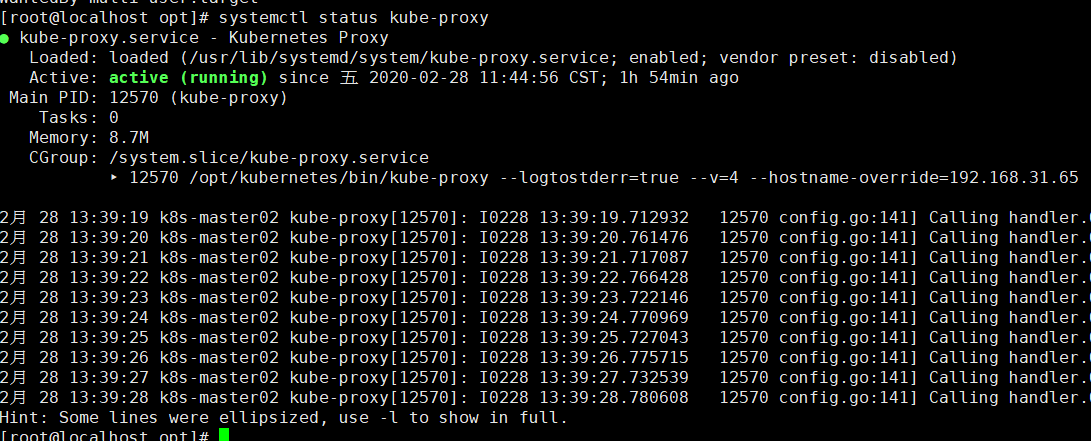Click "kube-proxy[12570]:" in the 13:39:22 log row
This screenshot has width=1091, height=441.
[x=379, y=278]
